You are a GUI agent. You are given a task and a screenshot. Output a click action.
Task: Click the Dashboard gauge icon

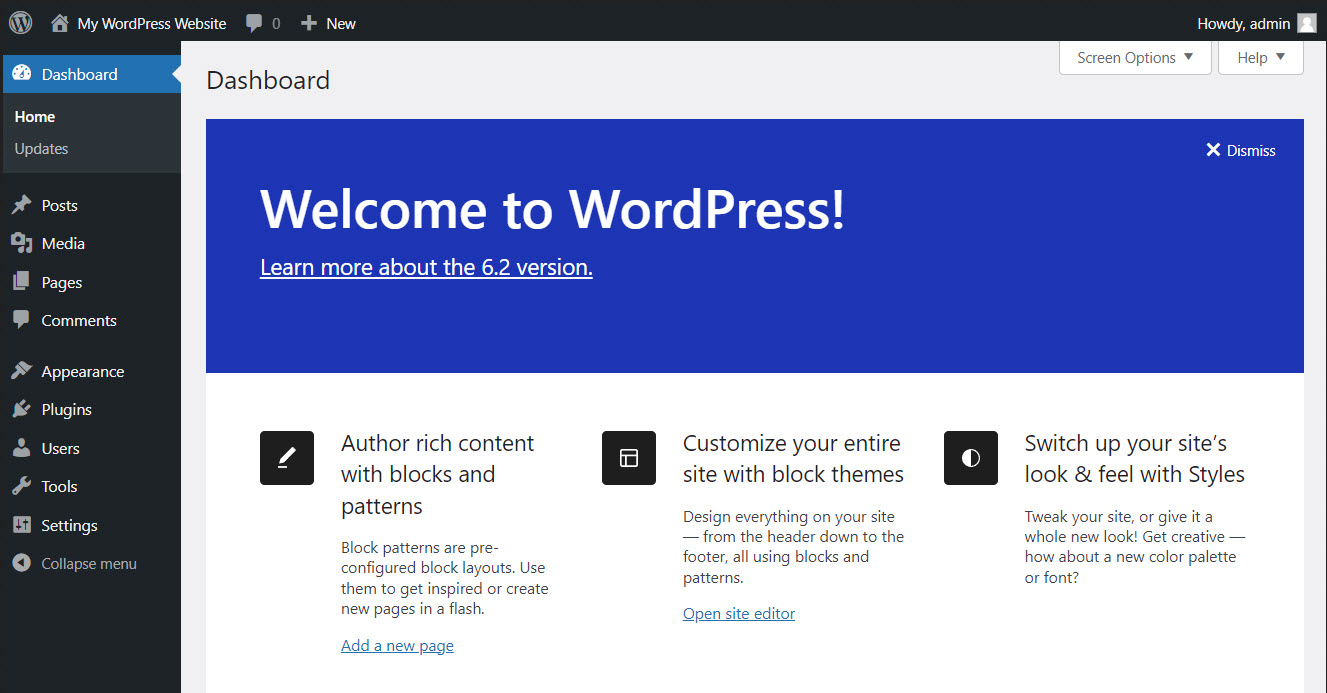tap(21, 74)
